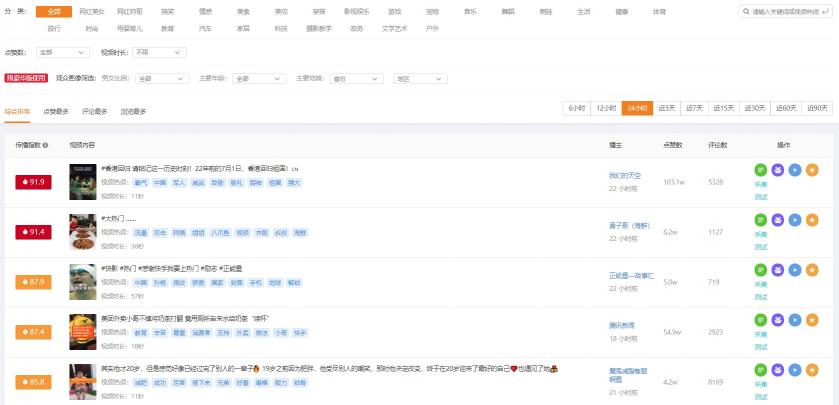The width and height of the screenshot is (839, 405).
Task: Open the 地区 dropdown
Action: click(421, 79)
